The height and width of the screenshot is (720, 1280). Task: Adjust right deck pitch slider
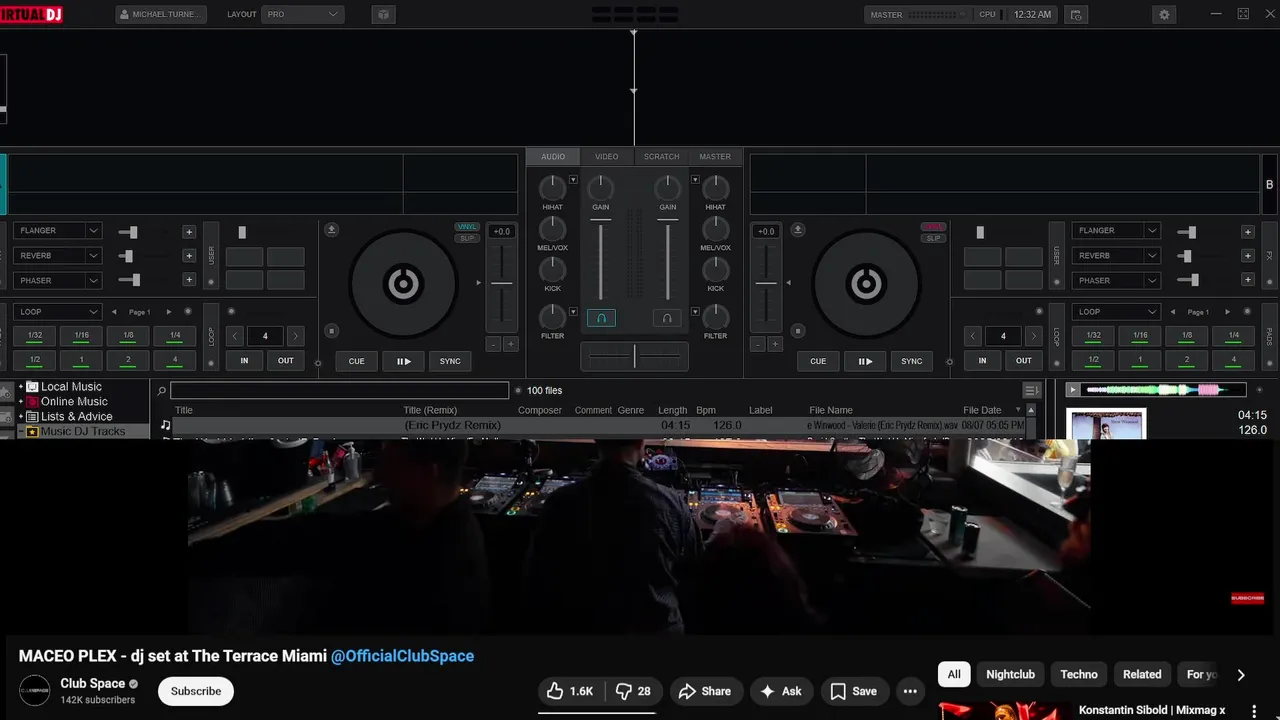pos(766,285)
